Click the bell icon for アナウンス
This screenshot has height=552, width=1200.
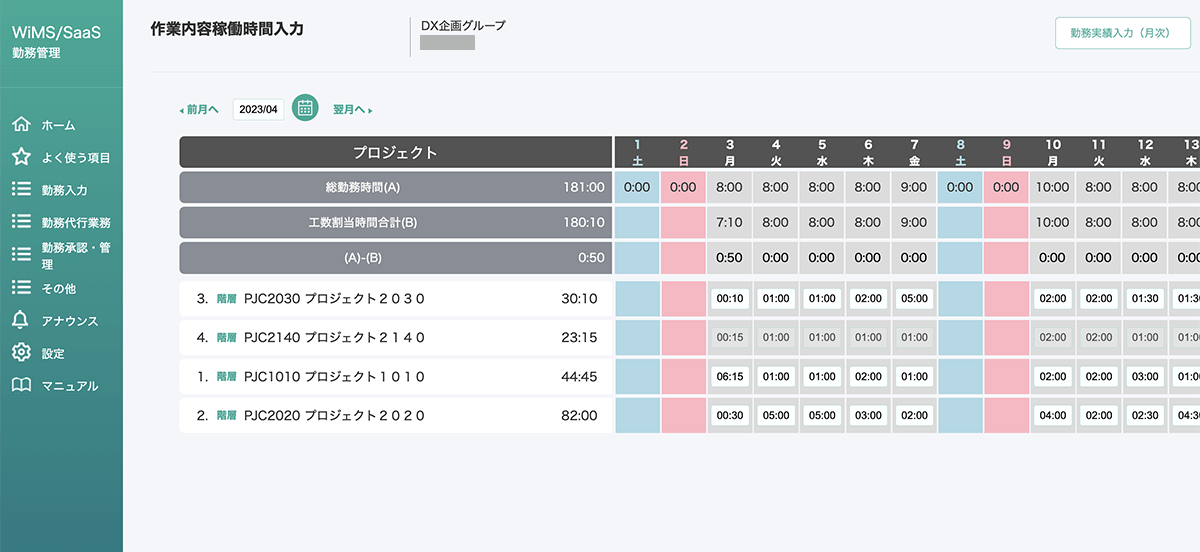coord(20,320)
